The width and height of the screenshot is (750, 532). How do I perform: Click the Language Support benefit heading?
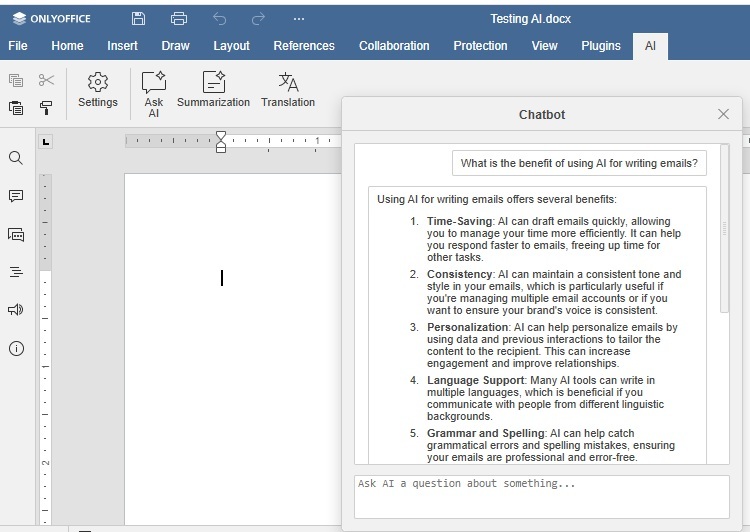(476, 380)
